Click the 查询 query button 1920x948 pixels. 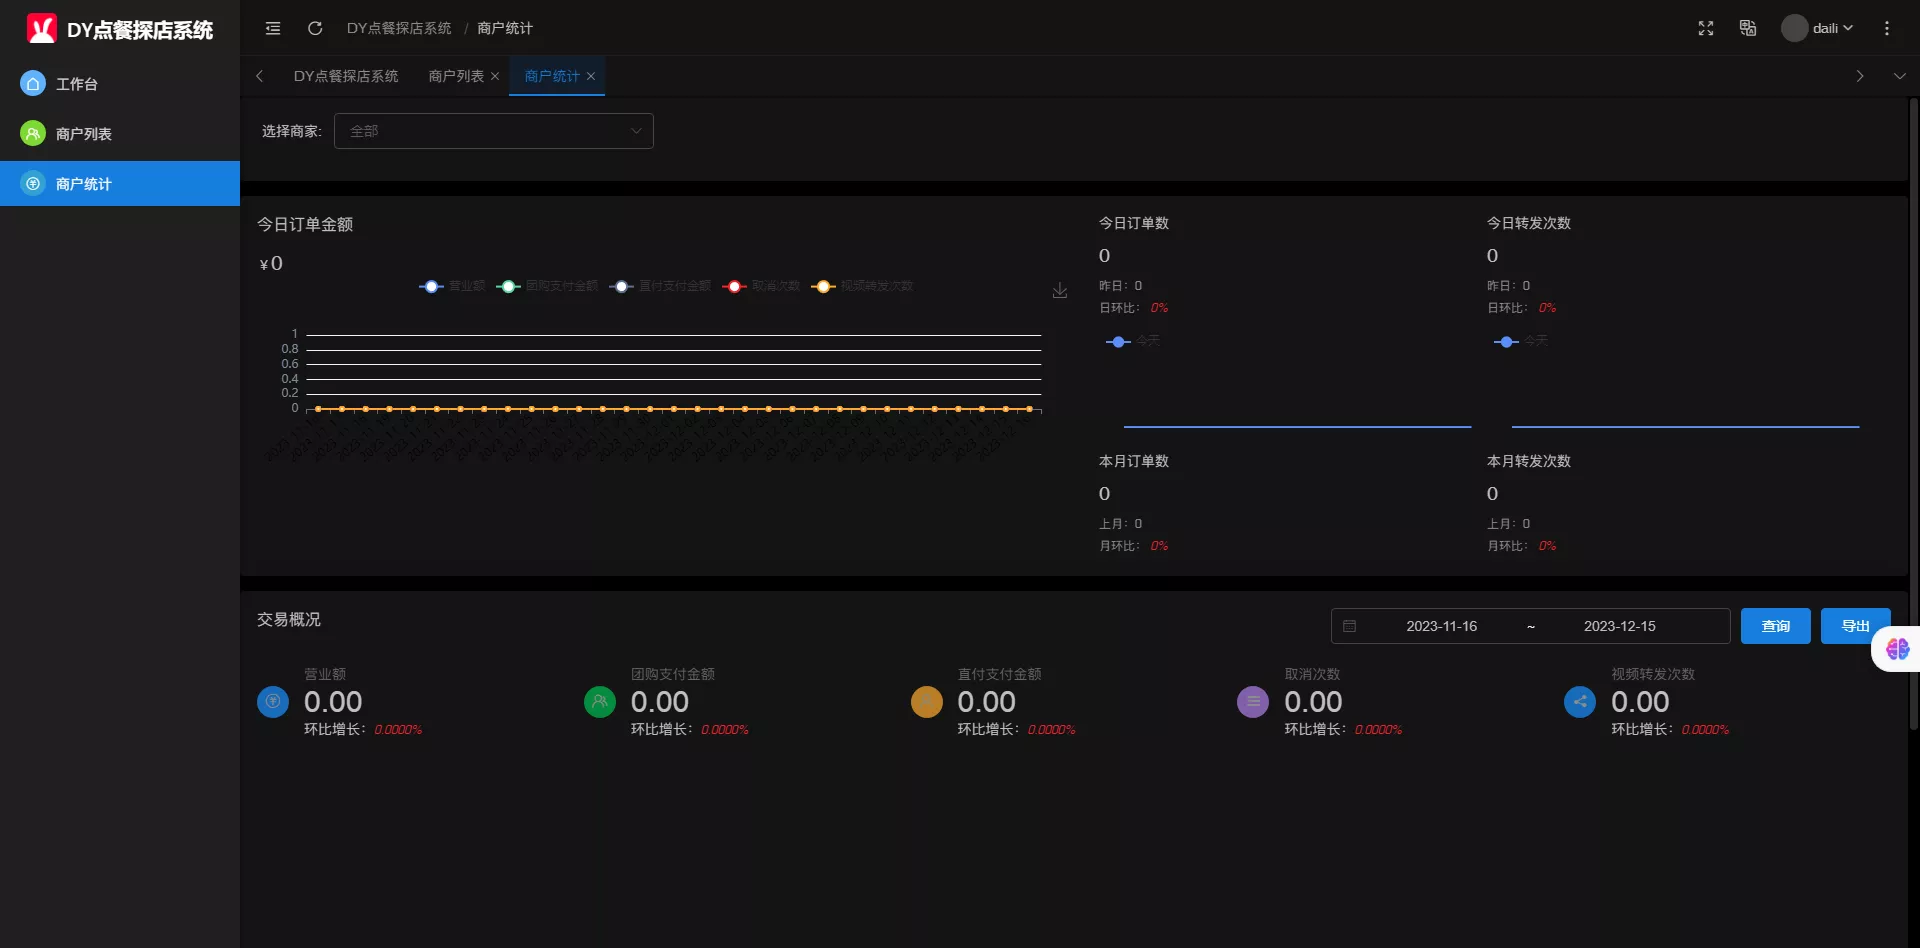(1775, 626)
